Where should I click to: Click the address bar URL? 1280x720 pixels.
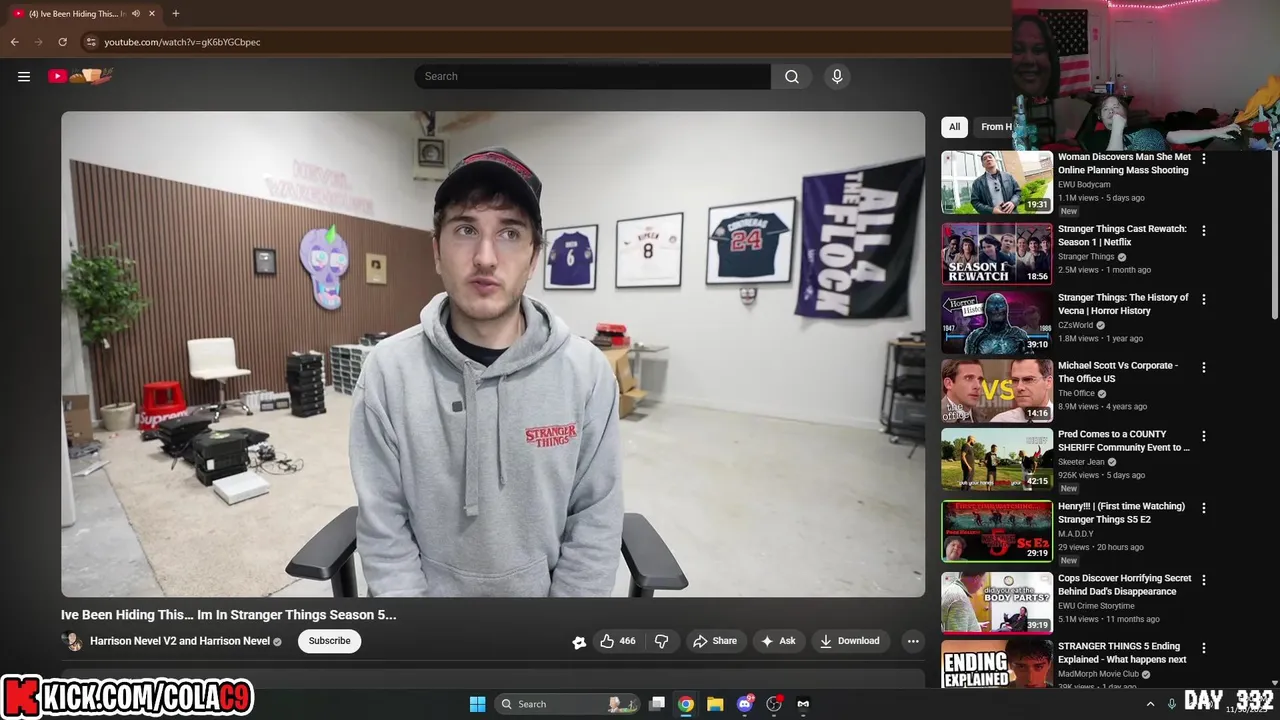[182, 42]
